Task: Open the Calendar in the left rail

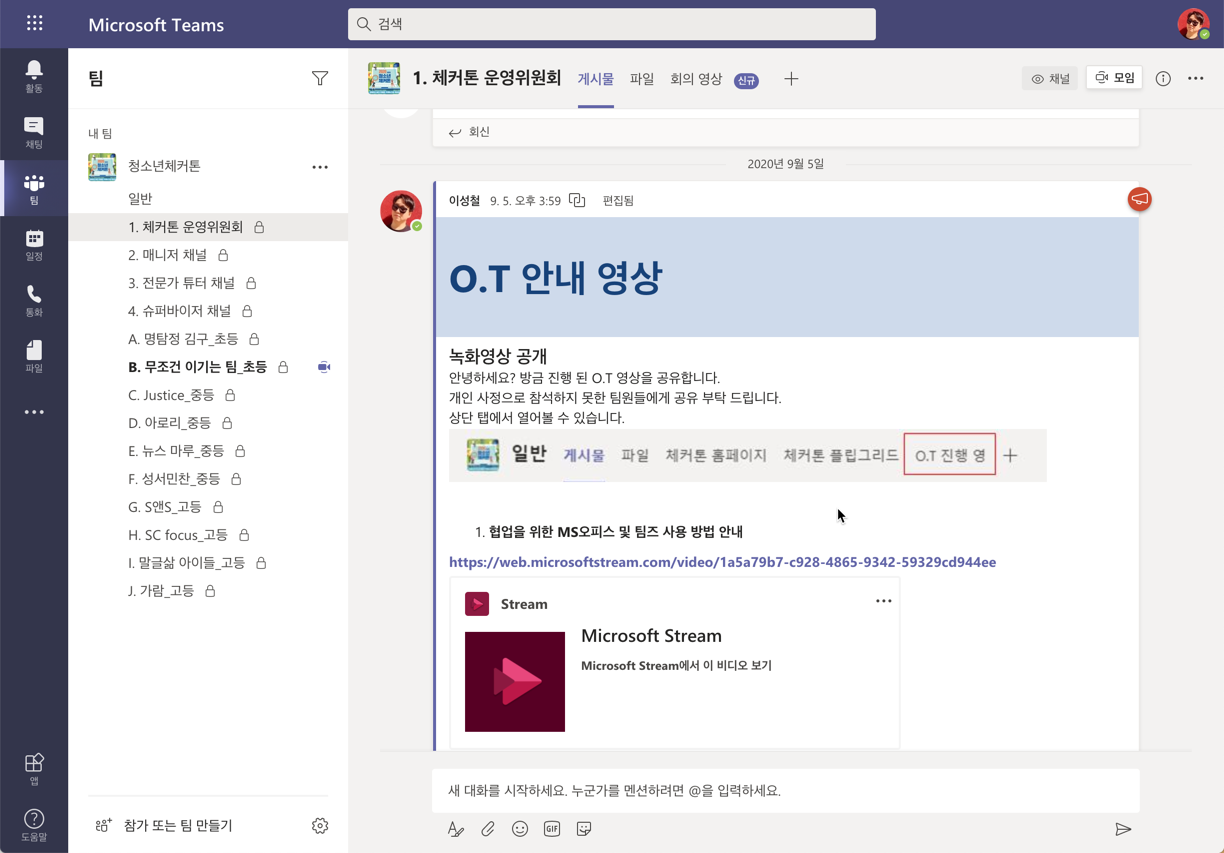Action: click(x=34, y=244)
